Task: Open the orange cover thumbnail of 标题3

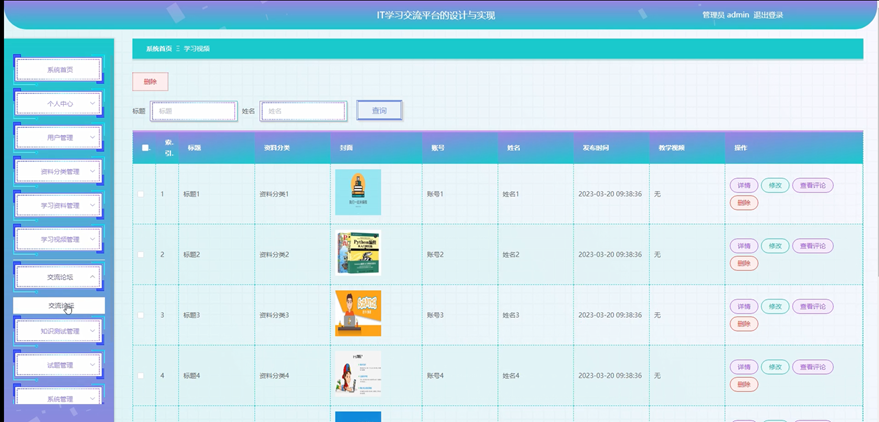Action: point(358,313)
